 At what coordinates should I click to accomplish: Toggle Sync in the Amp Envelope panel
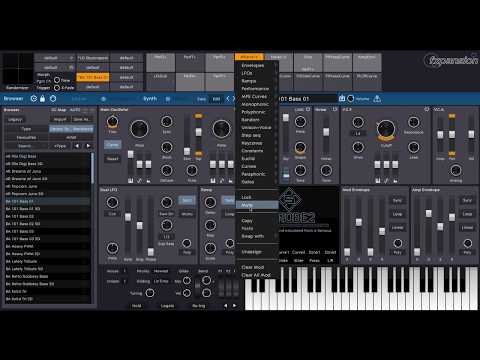(x=467, y=200)
